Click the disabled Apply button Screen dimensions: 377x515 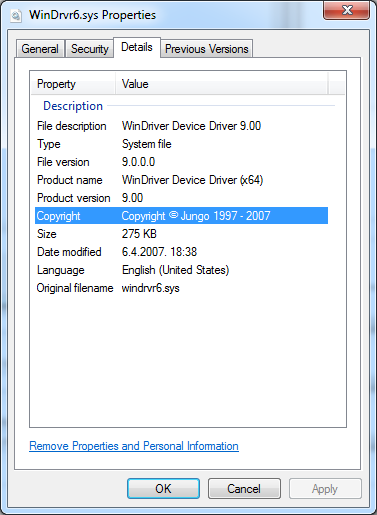325,489
